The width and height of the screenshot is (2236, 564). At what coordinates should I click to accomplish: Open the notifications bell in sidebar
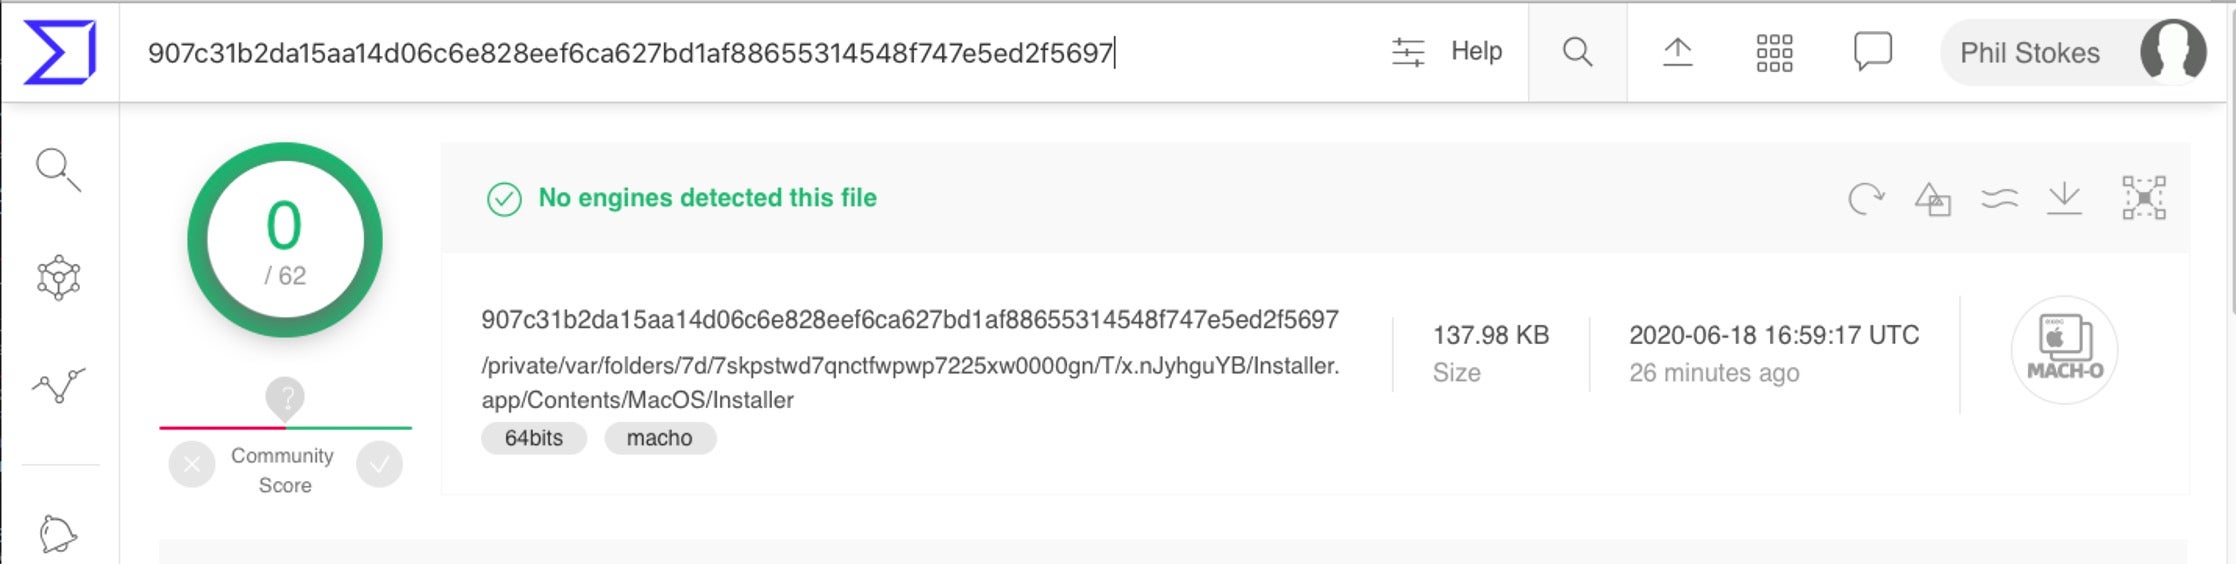58,534
